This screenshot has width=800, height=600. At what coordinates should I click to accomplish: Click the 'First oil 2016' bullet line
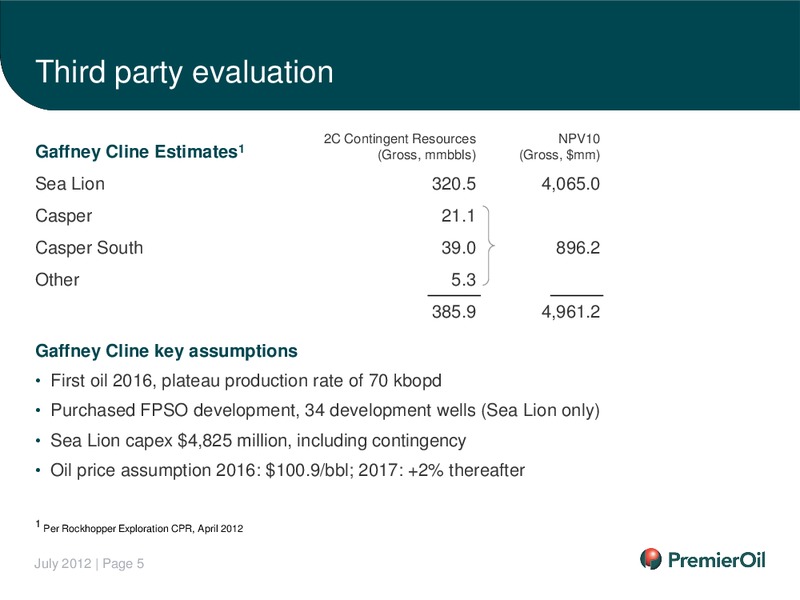click(246, 381)
